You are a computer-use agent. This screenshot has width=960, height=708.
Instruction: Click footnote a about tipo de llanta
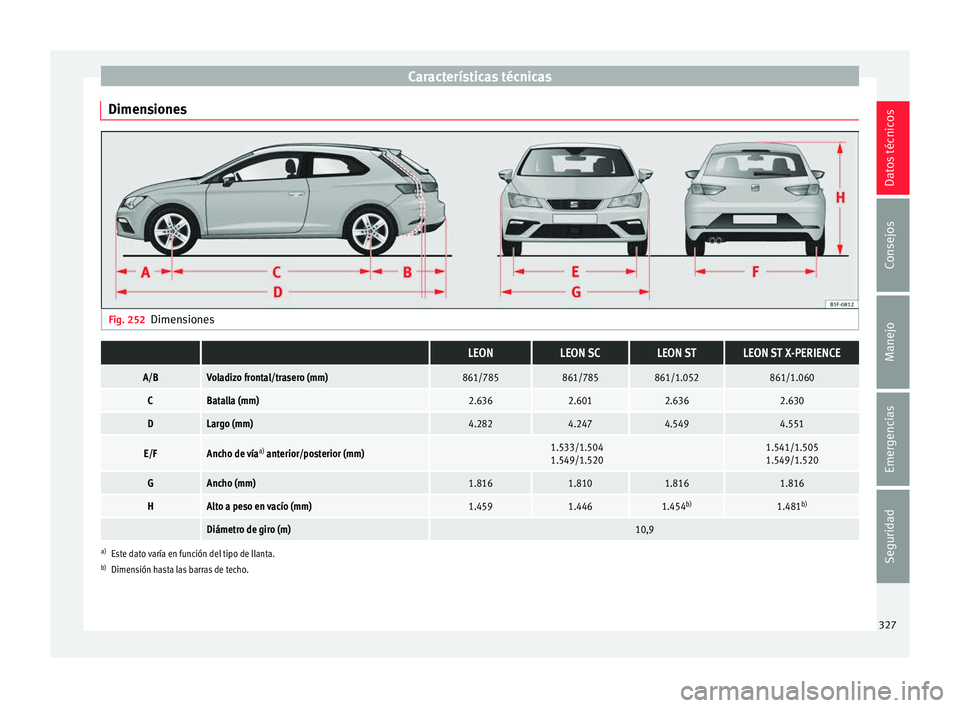point(188,554)
